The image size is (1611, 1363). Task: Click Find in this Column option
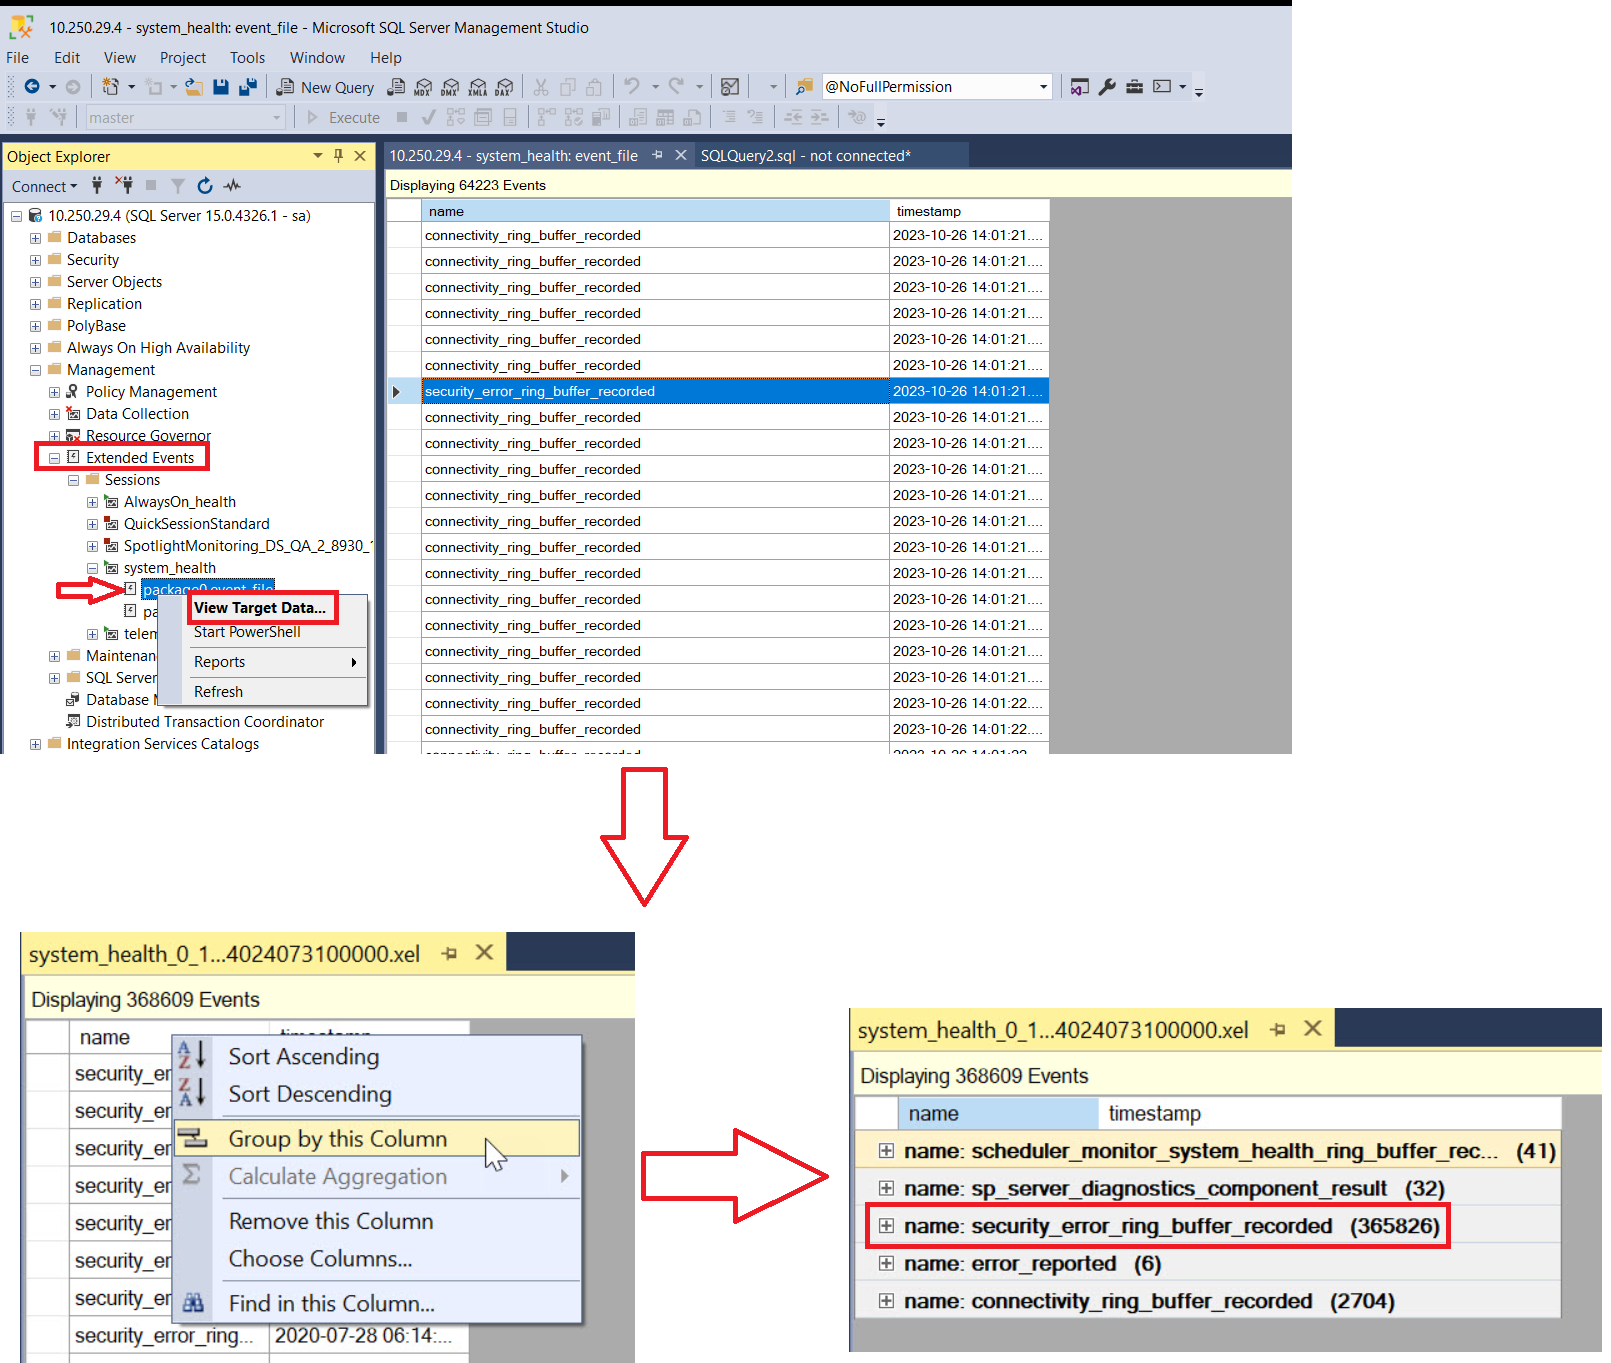[x=332, y=1304]
